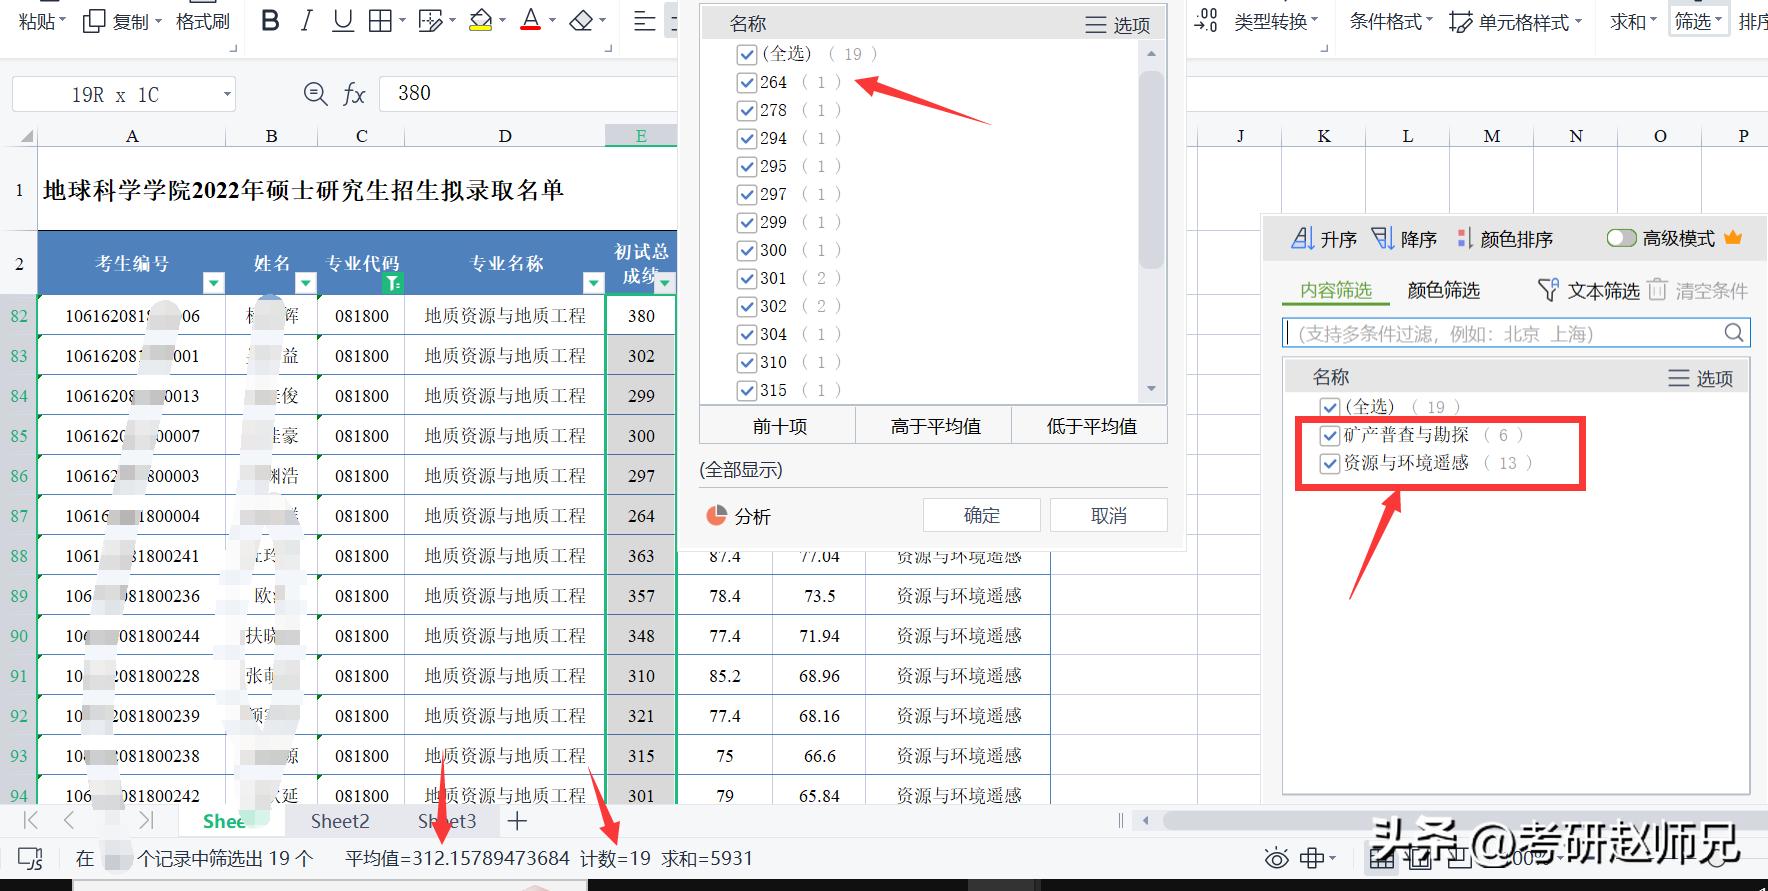Screen dimensions: 1768x891
Task: Open the 姓名 column filter dropdown
Action: (x=306, y=283)
